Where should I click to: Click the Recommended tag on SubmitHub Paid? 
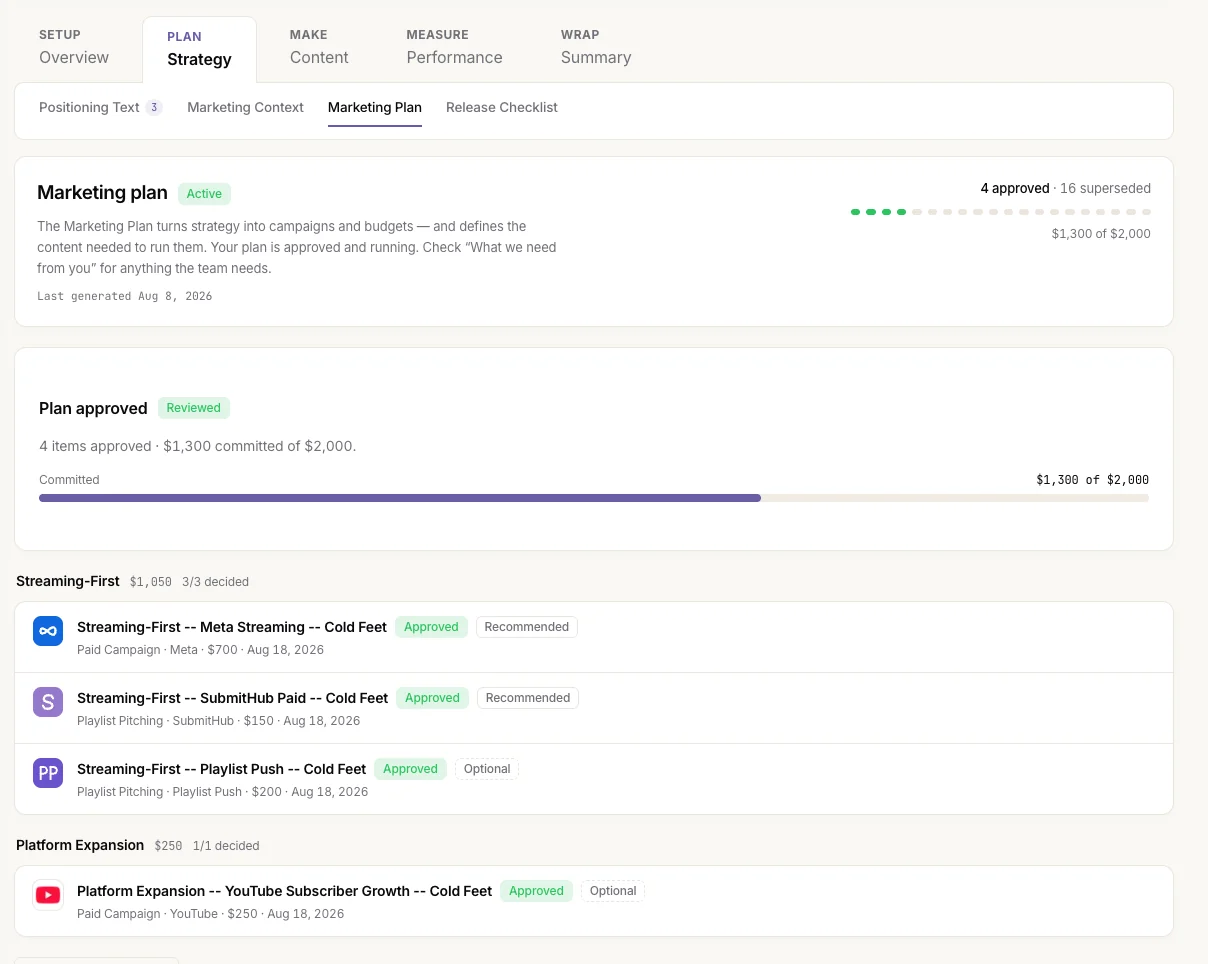click(528, 698)
